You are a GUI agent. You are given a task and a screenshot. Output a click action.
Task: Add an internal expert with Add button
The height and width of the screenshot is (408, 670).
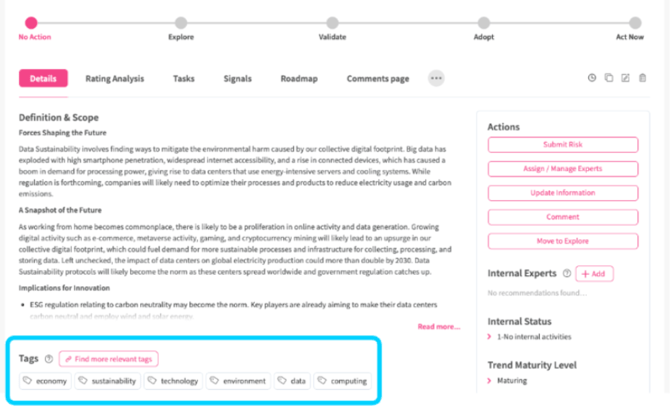[x=594, y=274]
